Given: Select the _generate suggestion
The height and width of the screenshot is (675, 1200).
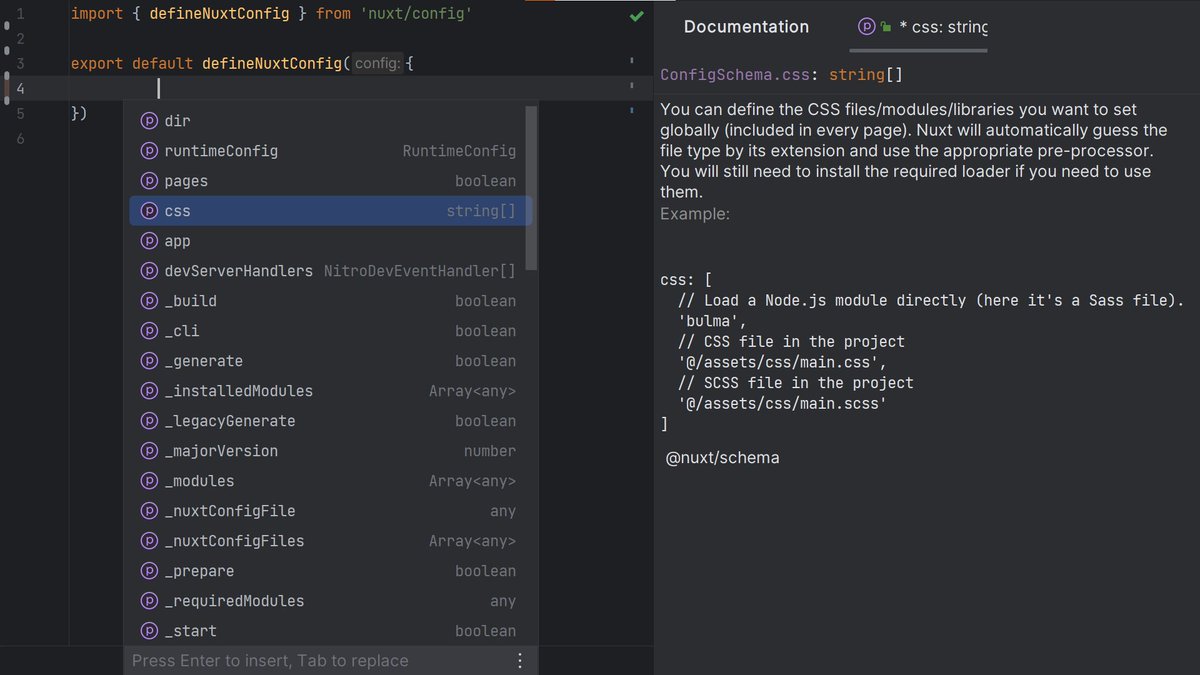Looking at the screenshot, I should tap(327, 361).
